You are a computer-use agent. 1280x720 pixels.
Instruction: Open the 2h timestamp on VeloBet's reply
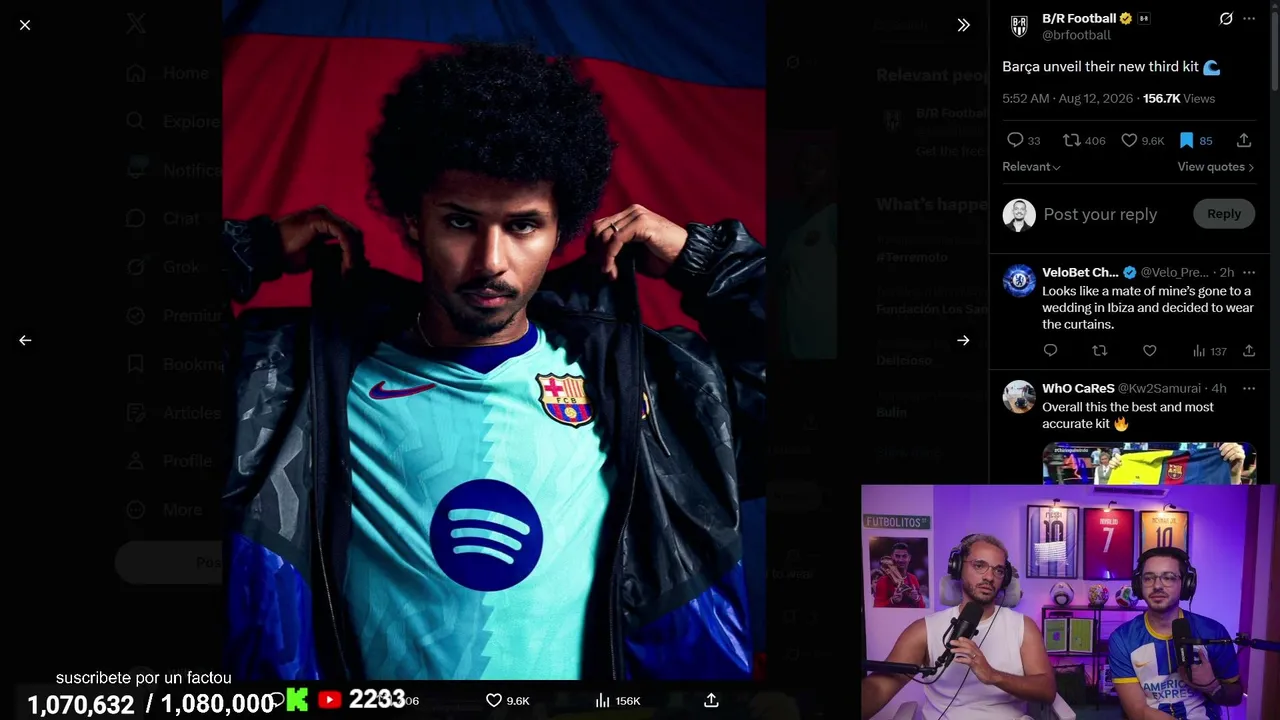tap(1226, 272)
